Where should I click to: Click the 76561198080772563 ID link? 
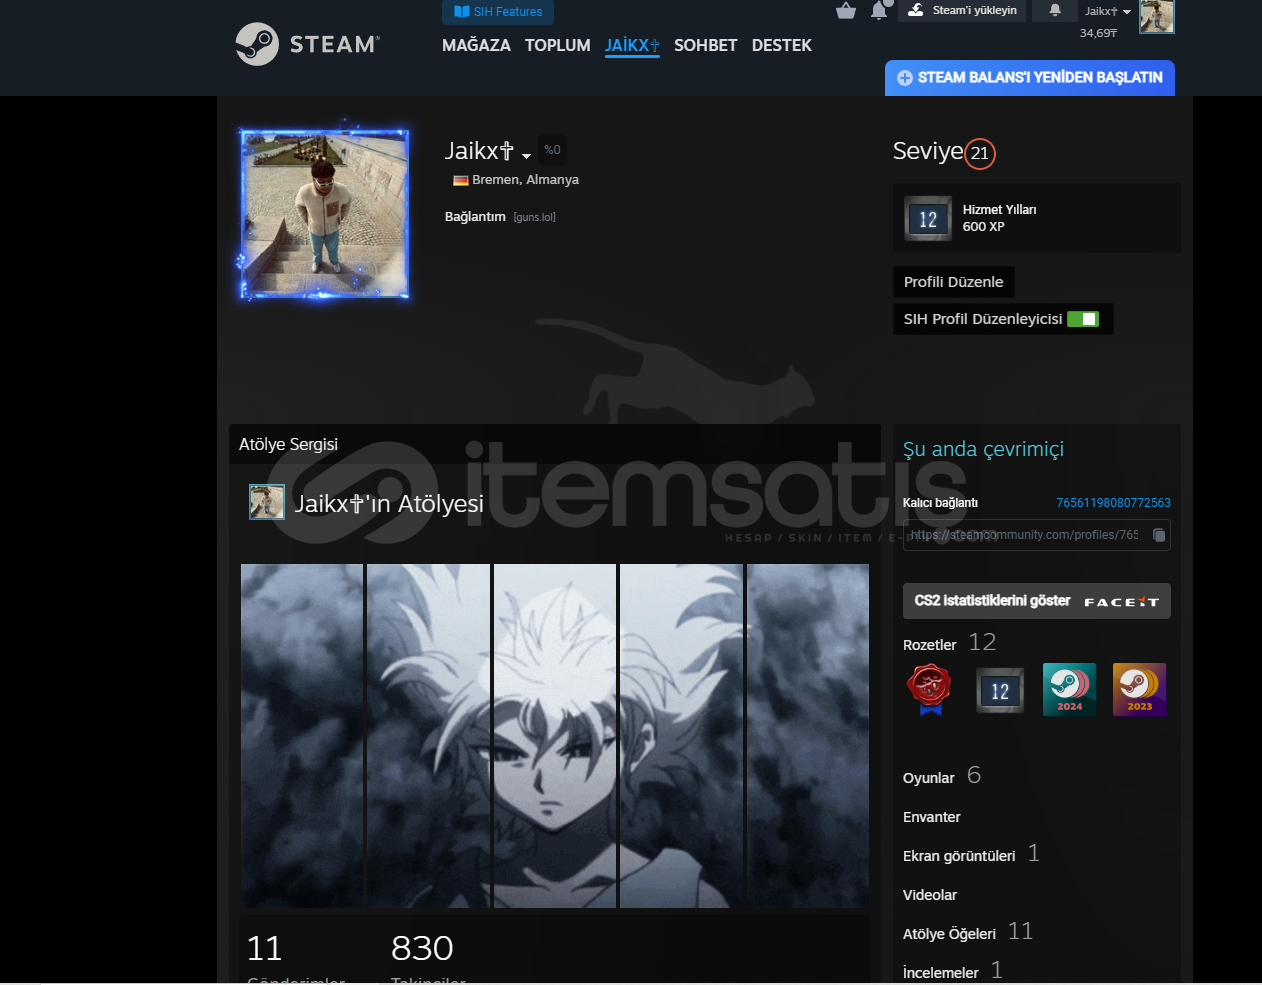pyautogui.click(x=1113, y=503)
